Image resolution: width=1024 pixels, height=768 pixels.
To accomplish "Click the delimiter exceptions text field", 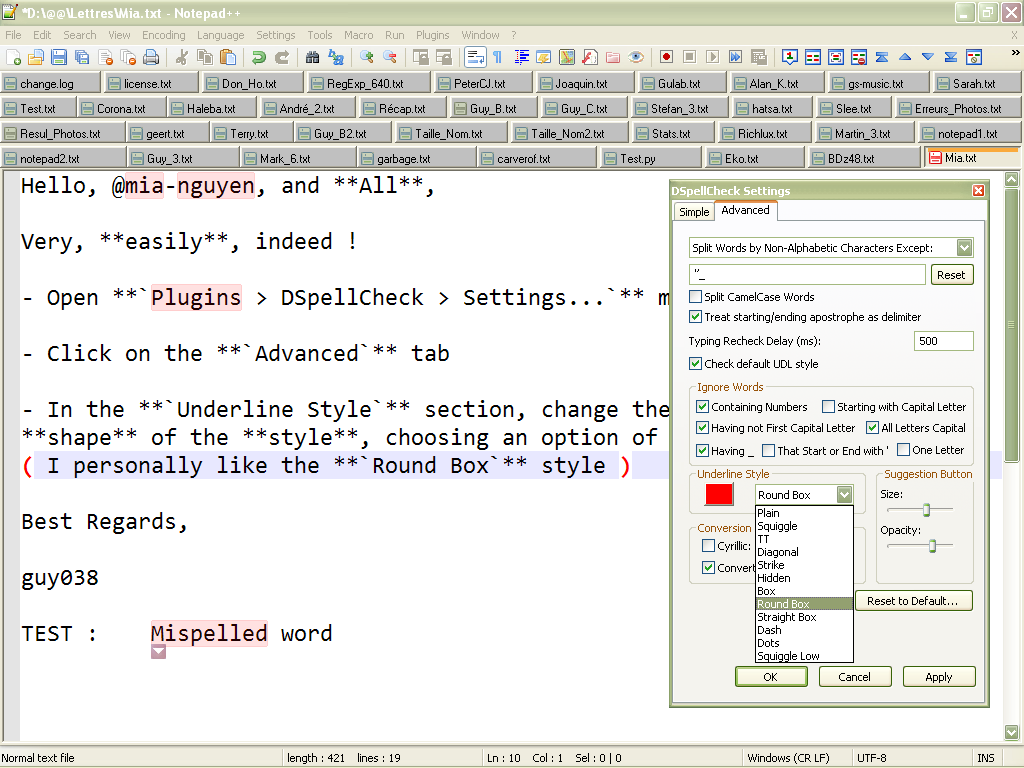I will coord(807,275).
